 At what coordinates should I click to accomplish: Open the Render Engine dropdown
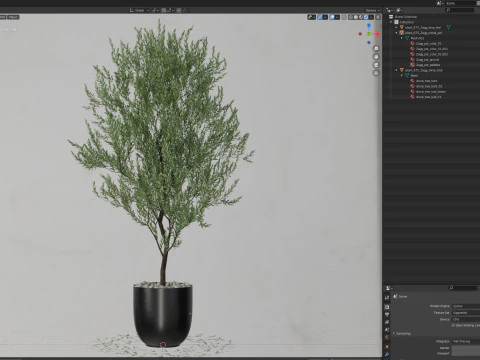point(466,306)
